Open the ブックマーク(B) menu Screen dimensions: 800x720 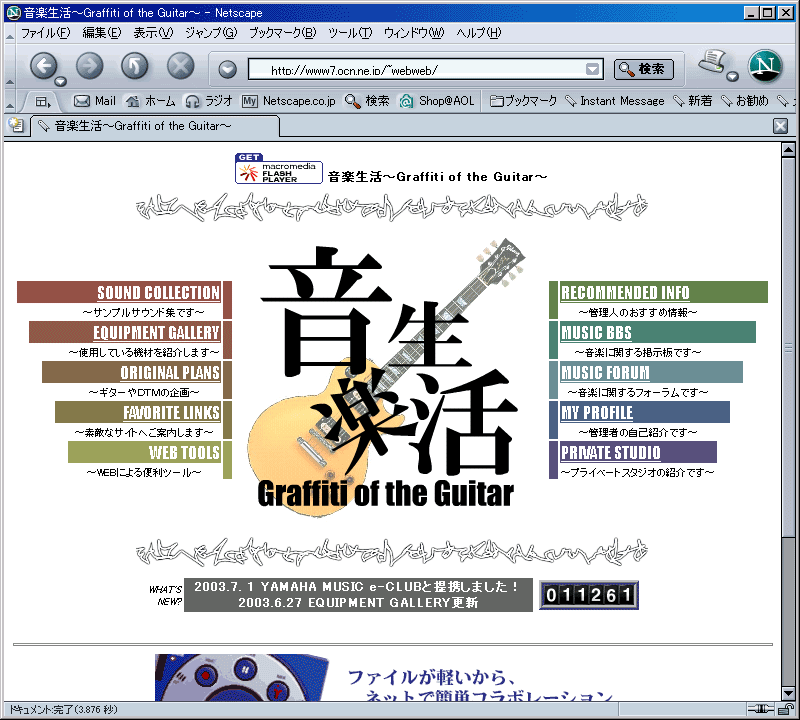[283, 33]
